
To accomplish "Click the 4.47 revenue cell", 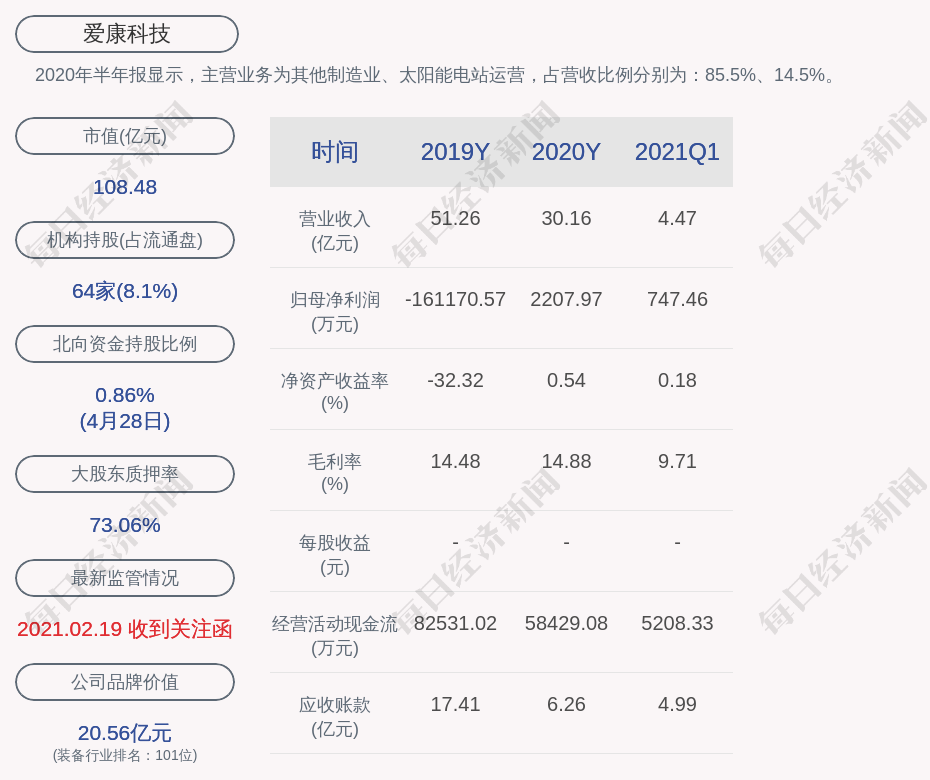I will pos(677,218).
